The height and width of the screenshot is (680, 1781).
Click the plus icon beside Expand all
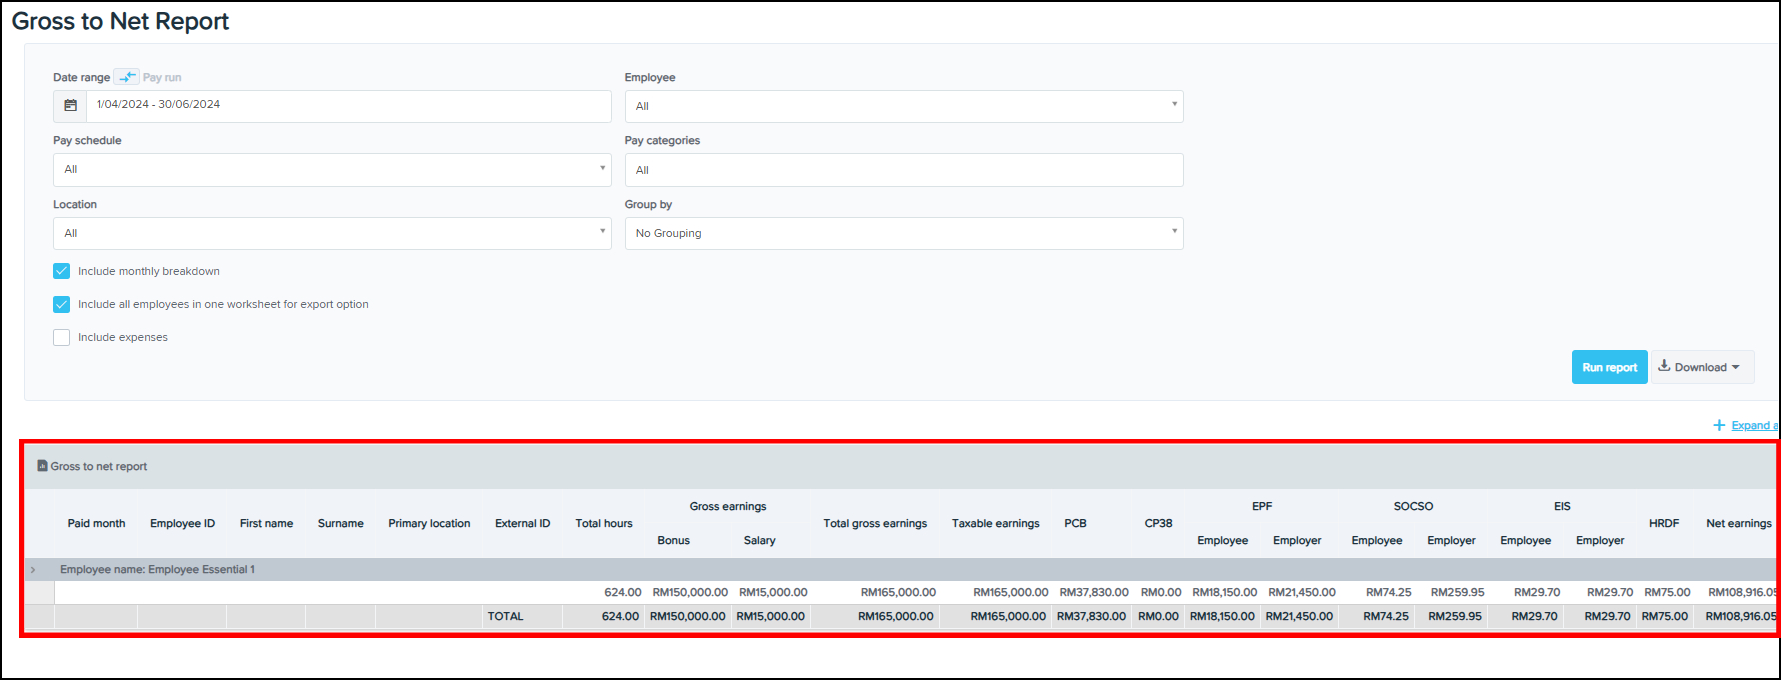[x=1719, y=425]
